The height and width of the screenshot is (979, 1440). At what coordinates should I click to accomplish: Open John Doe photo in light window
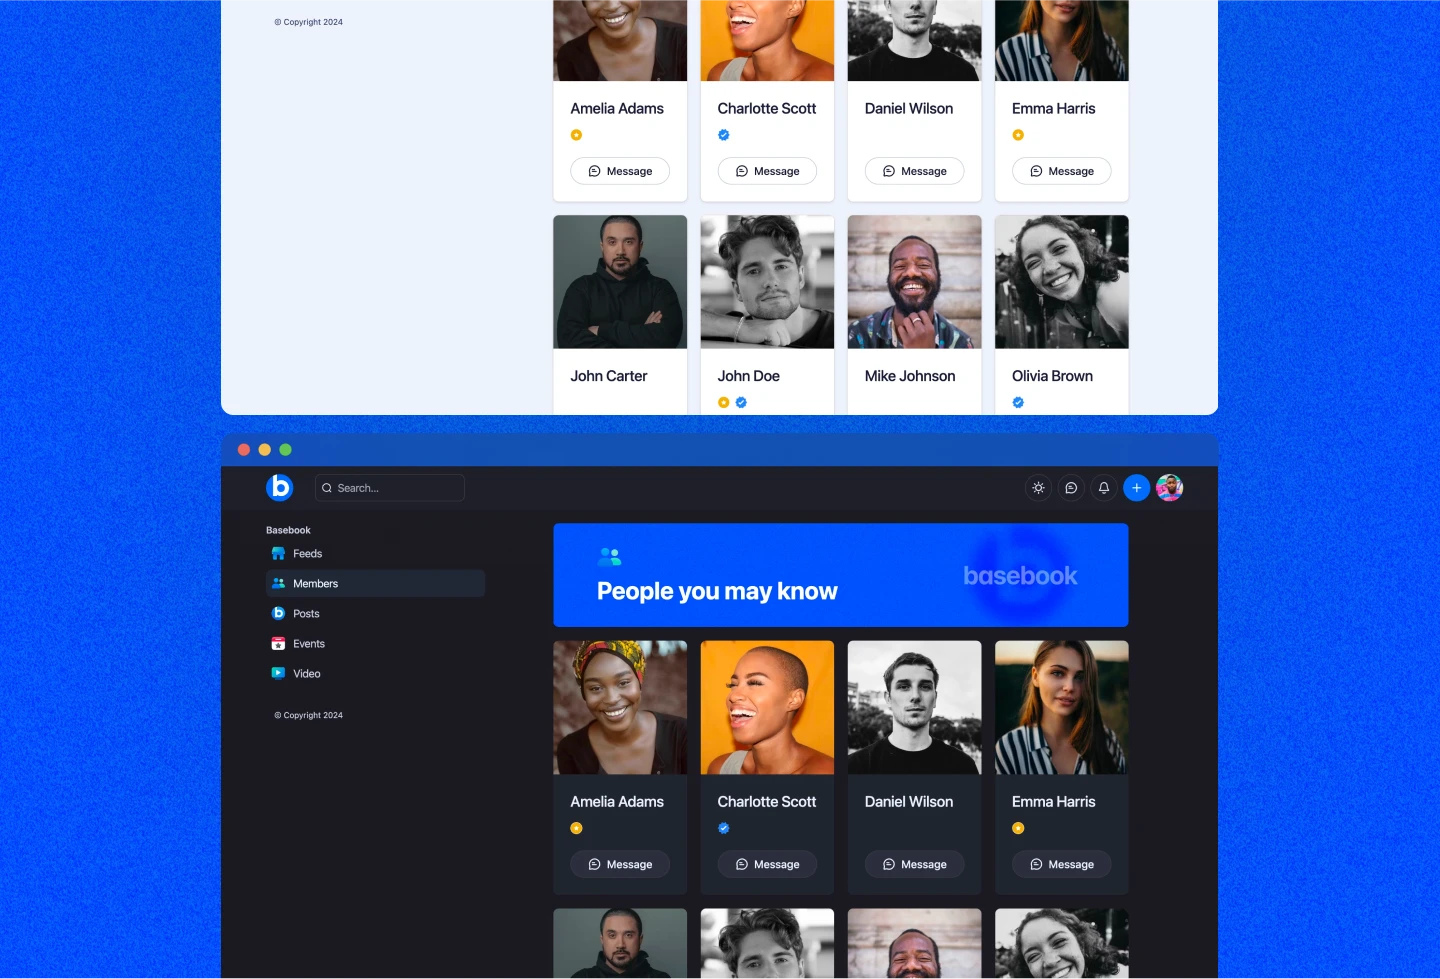pos(767,282)
